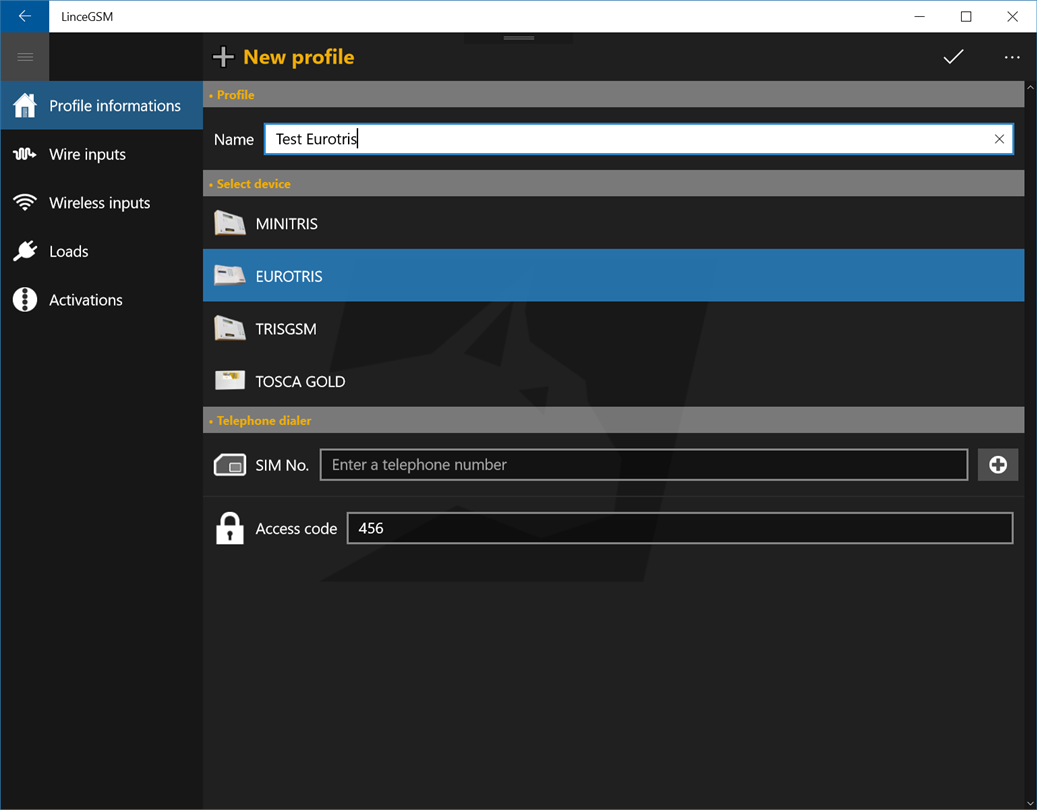Open the more options ellipsis menu
This screenshot has height=810, width=1037.
pos(1012,57)
